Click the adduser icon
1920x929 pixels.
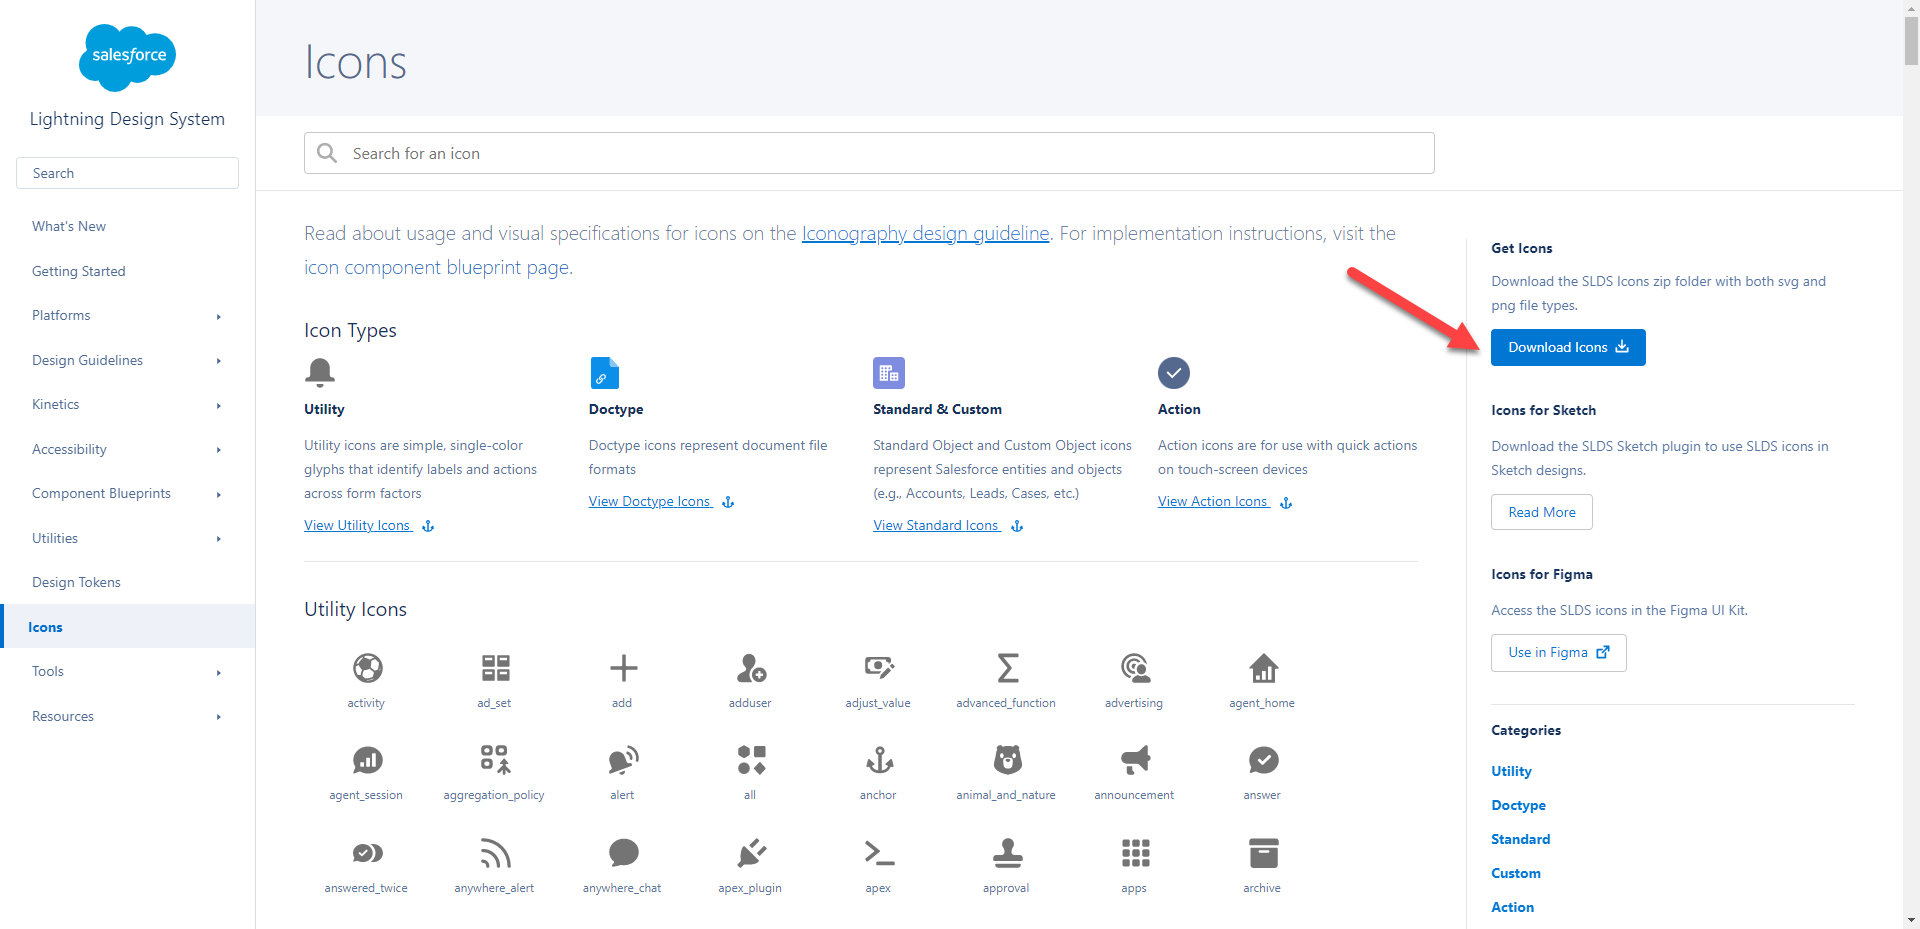tap(750, 668)
